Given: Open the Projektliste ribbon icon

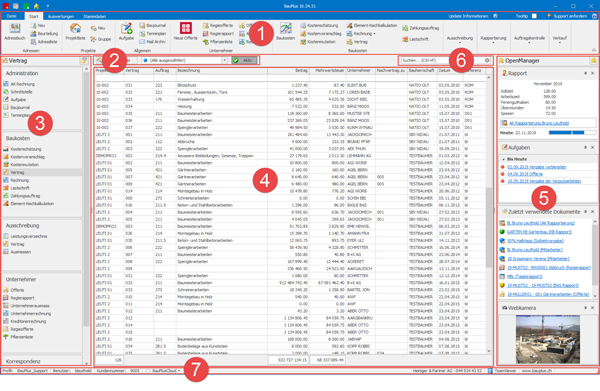Looking at the screenshot, I should pos(75,32).
